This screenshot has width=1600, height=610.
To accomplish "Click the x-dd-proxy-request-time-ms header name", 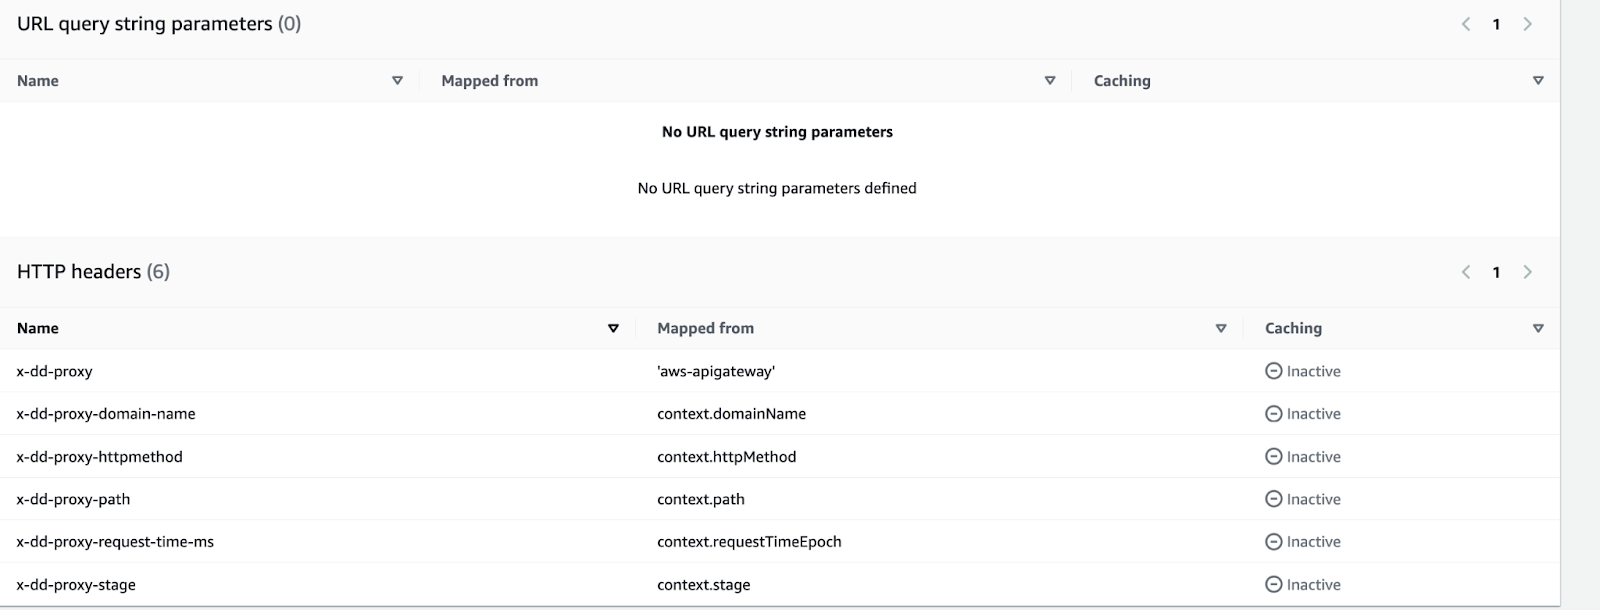I will 115,542.
